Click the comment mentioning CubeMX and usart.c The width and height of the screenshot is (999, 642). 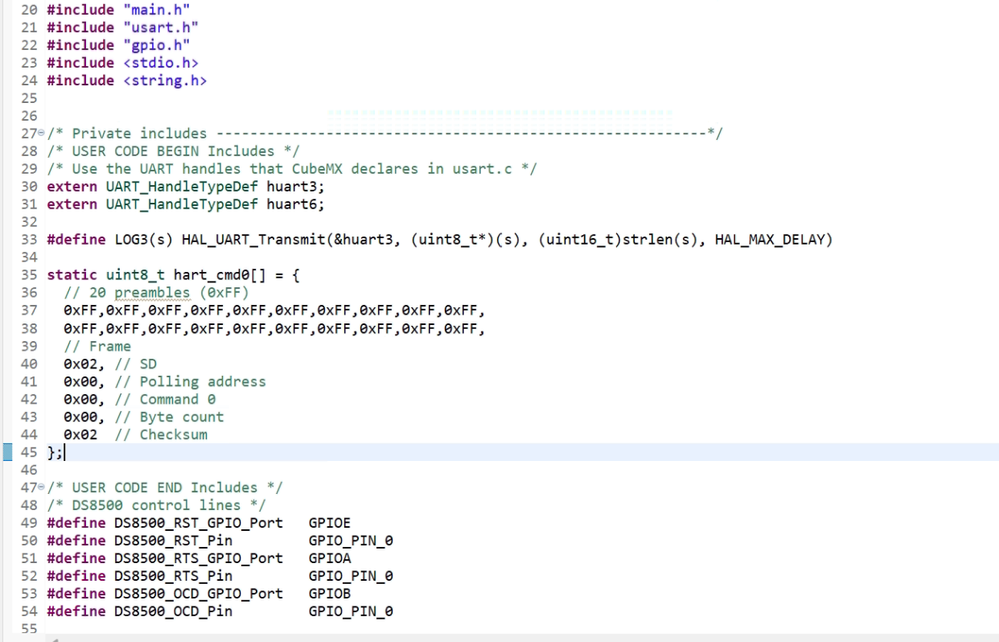click(292, 169)
